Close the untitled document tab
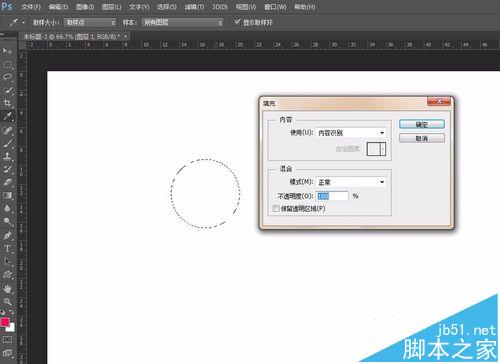Image resolution: width=500 pixels, height=364 pixels. coord(126,36)
